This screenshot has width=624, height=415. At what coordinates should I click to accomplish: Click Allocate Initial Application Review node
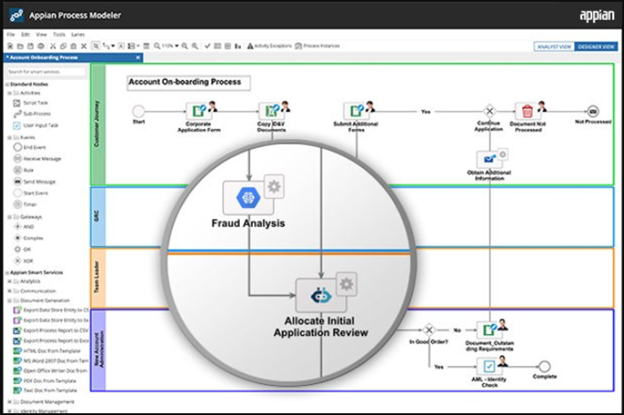click(321, 295)
